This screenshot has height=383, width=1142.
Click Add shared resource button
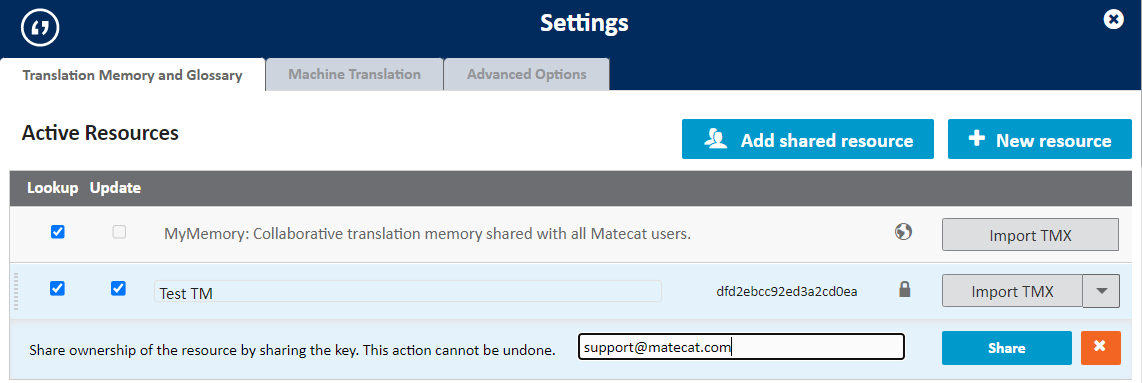click(808, 139)
